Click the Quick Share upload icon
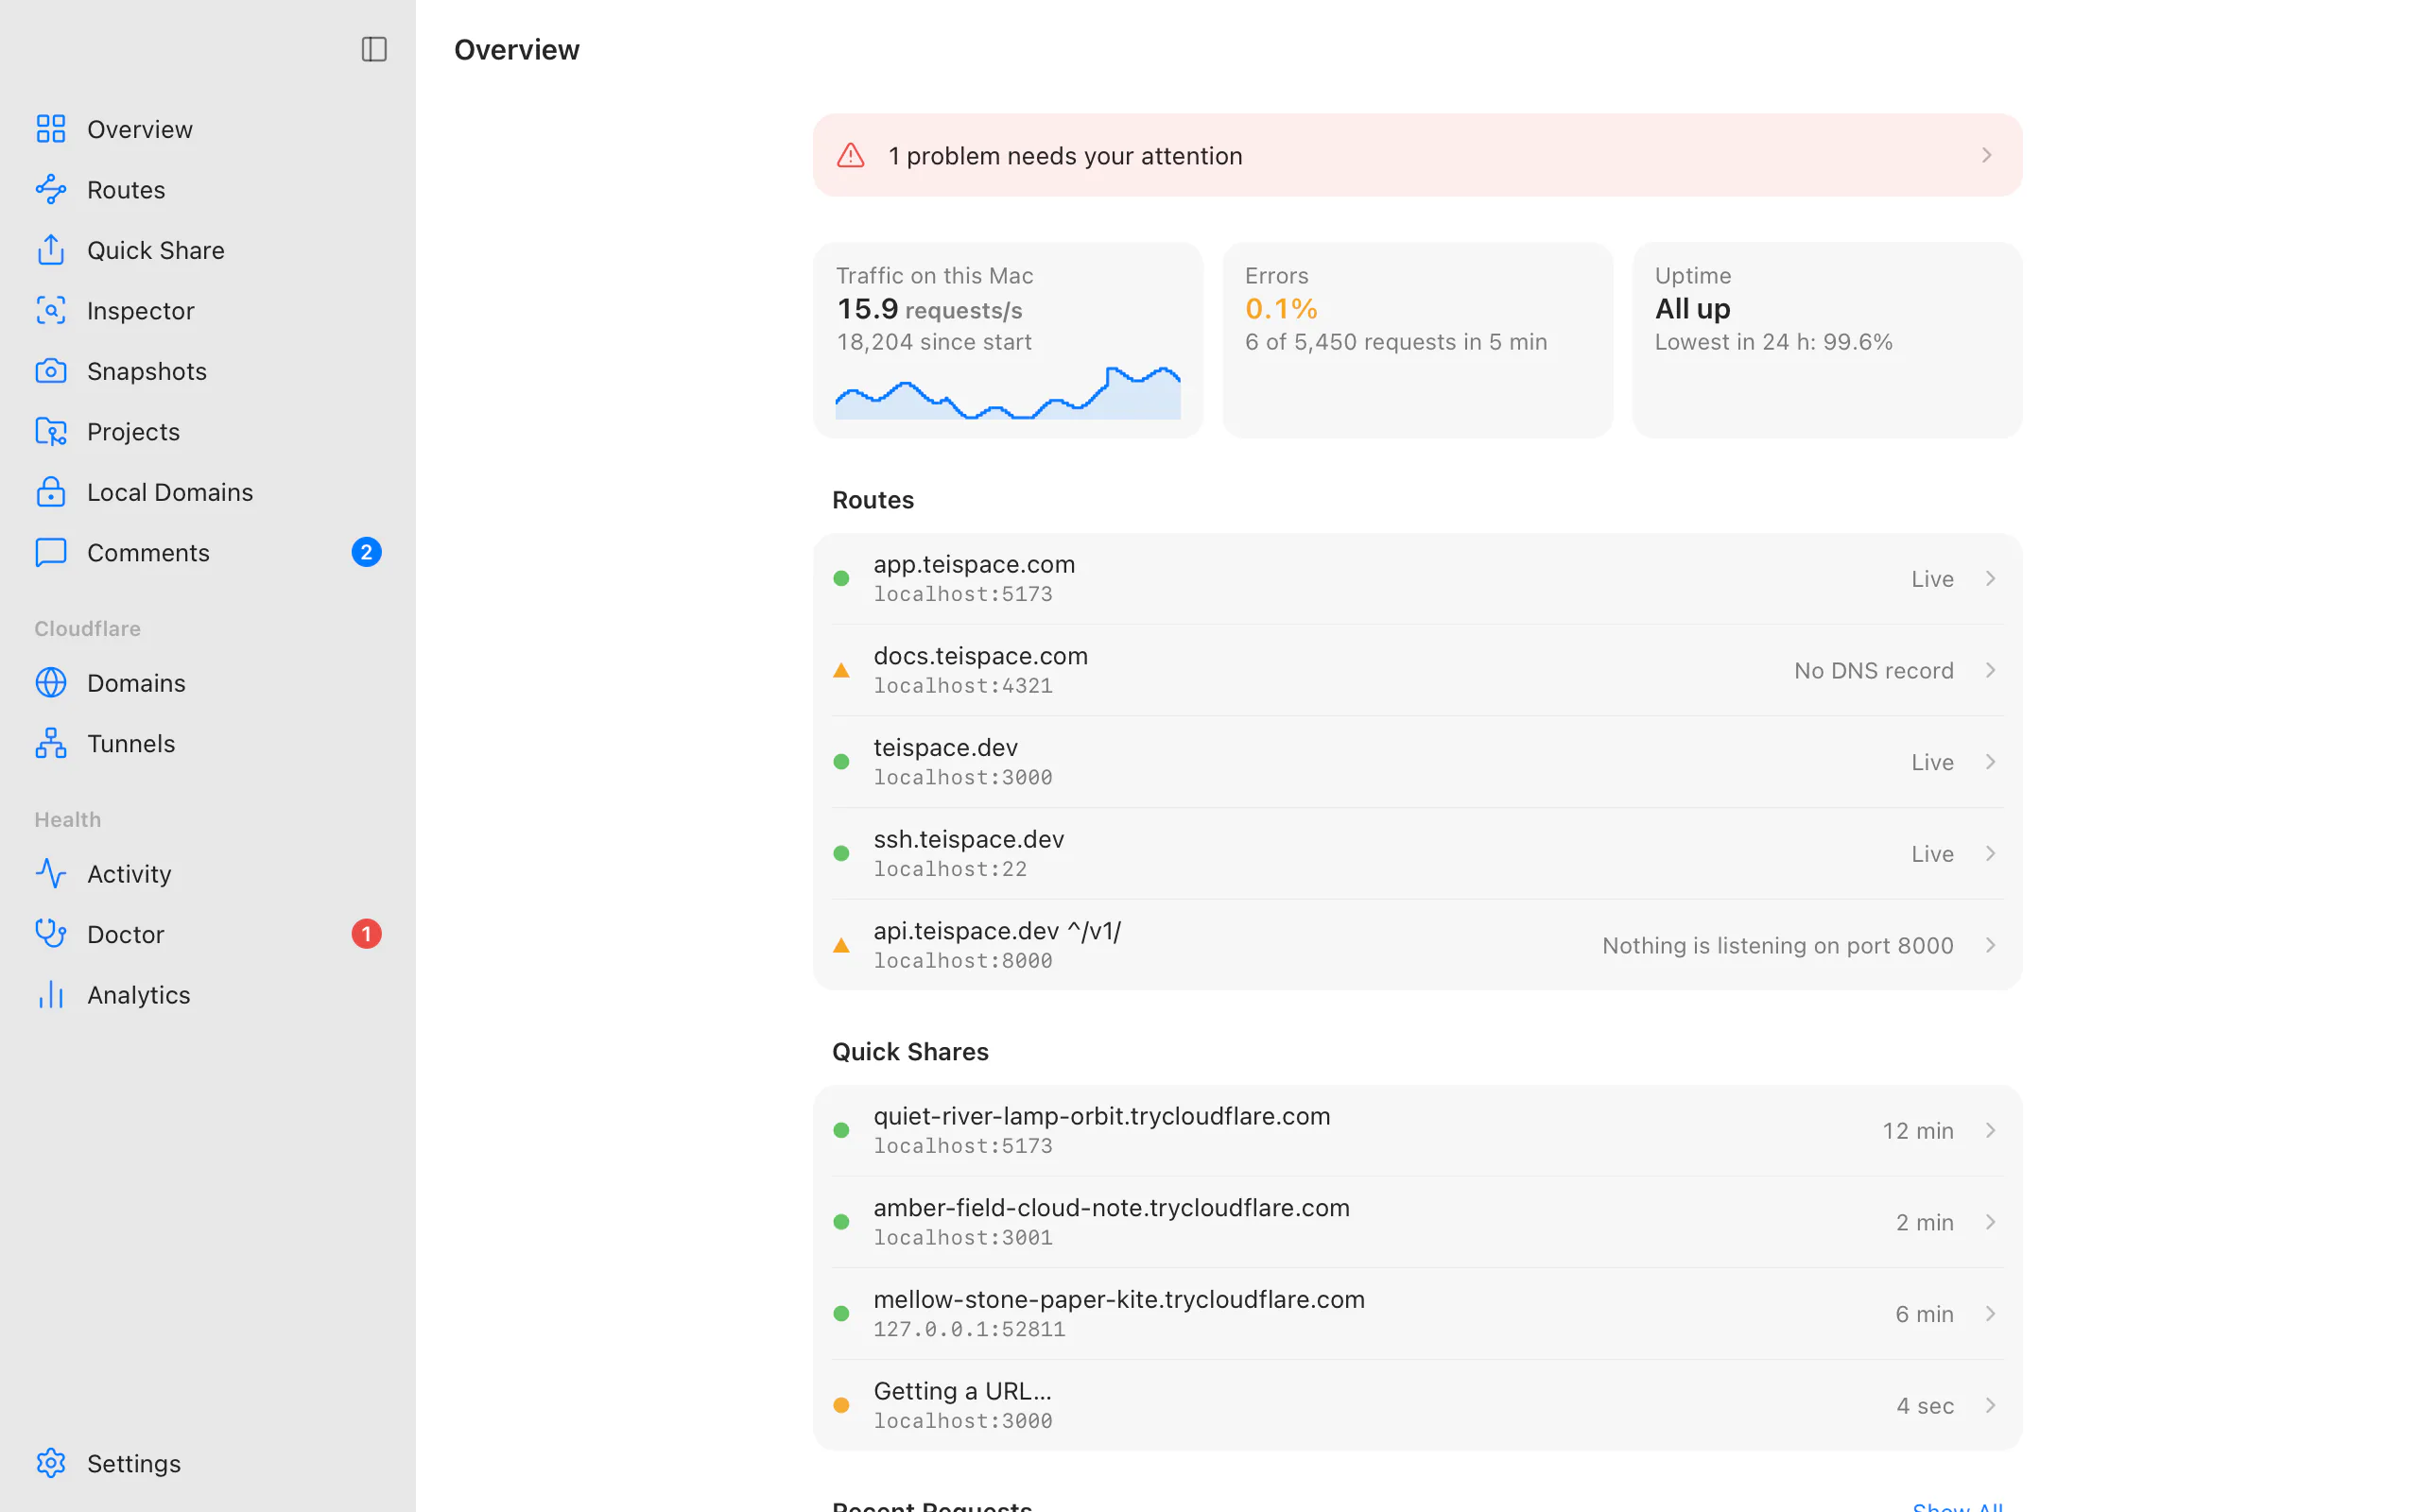2420x1512 pixels. [51, 249]
